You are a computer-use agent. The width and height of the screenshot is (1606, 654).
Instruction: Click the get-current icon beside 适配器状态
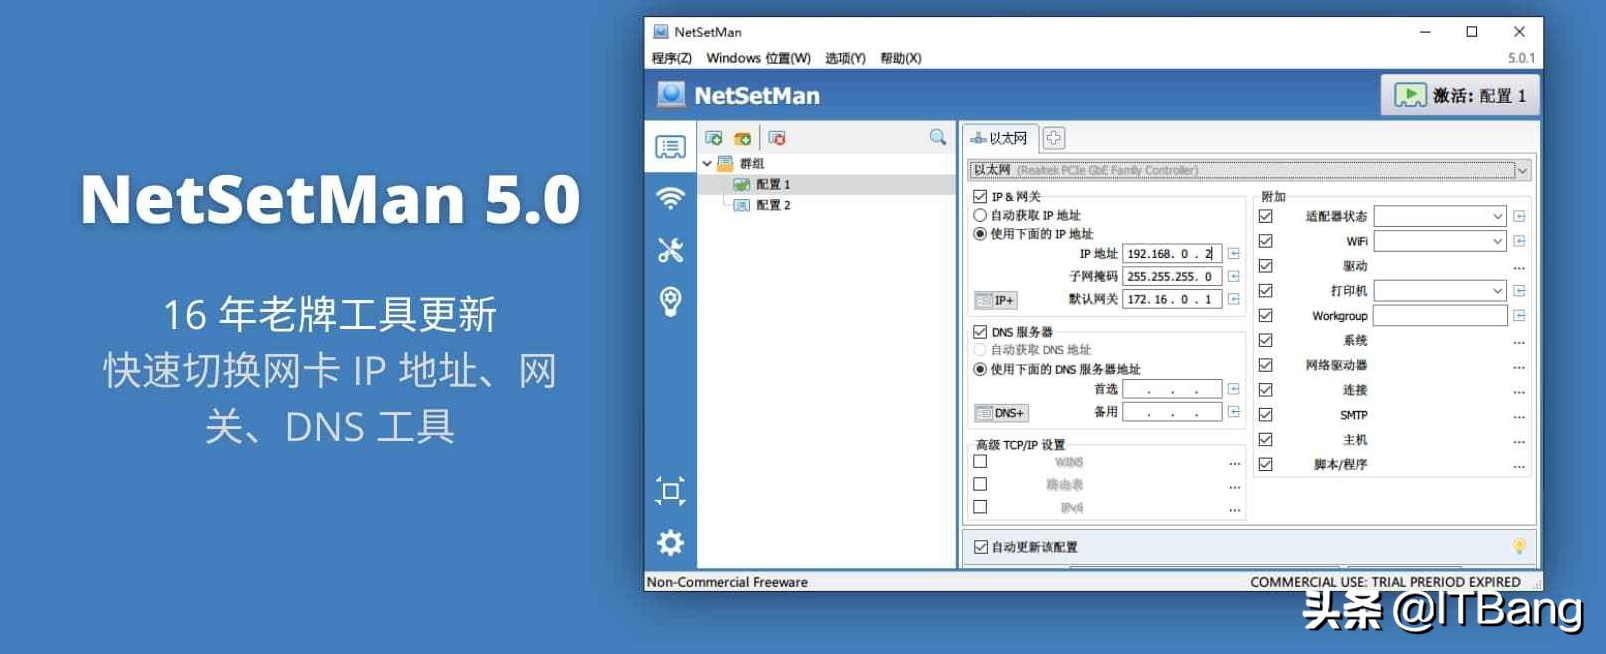tap(1519, 216)
